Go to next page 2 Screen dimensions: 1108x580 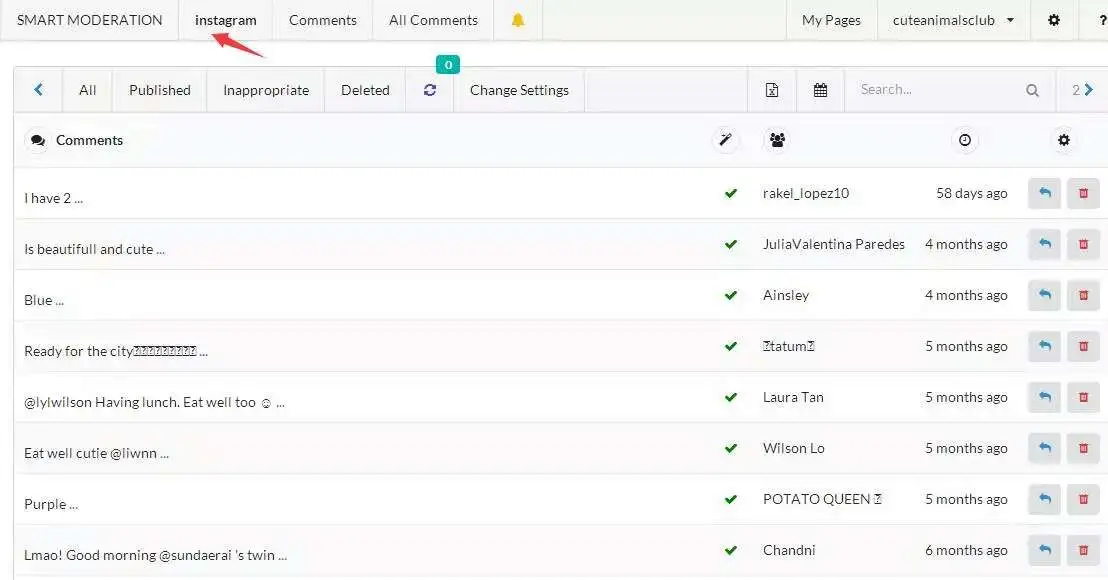point(1082,90)
